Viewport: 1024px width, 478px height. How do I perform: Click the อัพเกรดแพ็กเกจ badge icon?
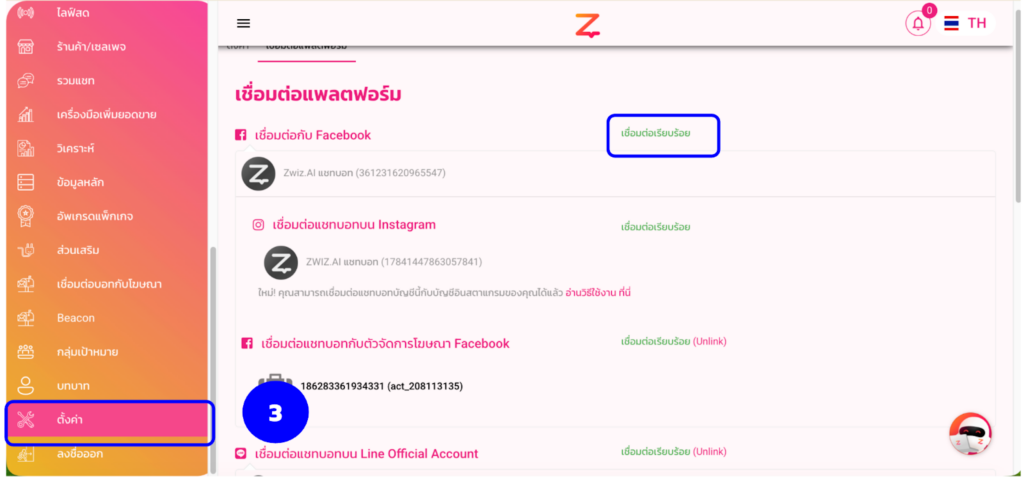pyautogui.click(x=25, y=216)
